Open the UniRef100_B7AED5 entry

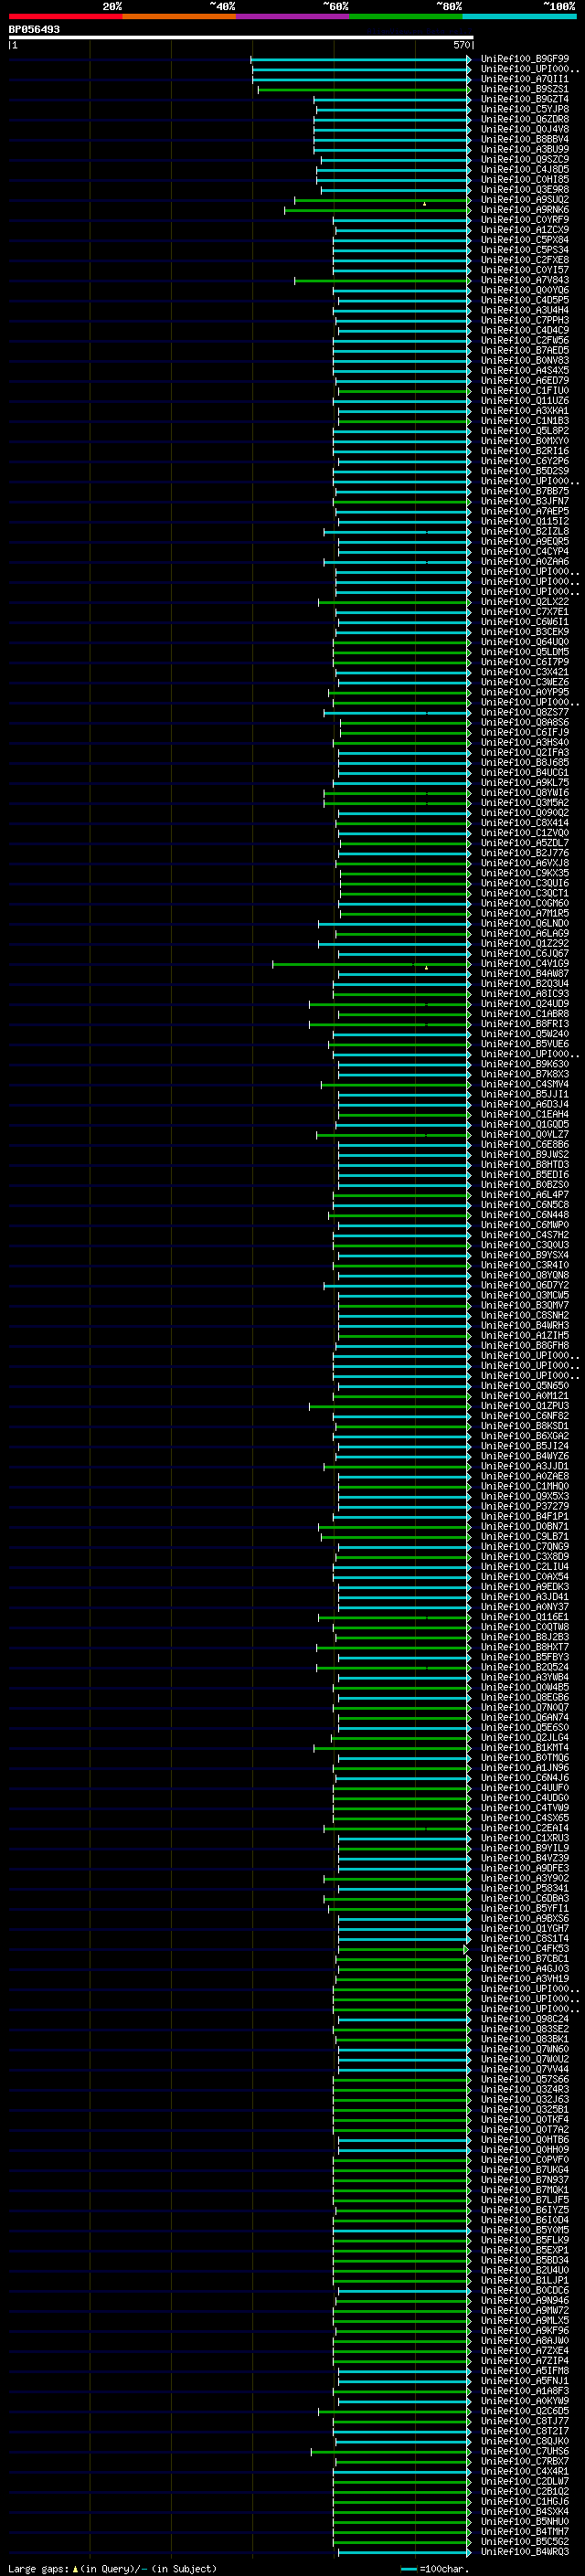(x=525, y=350)
